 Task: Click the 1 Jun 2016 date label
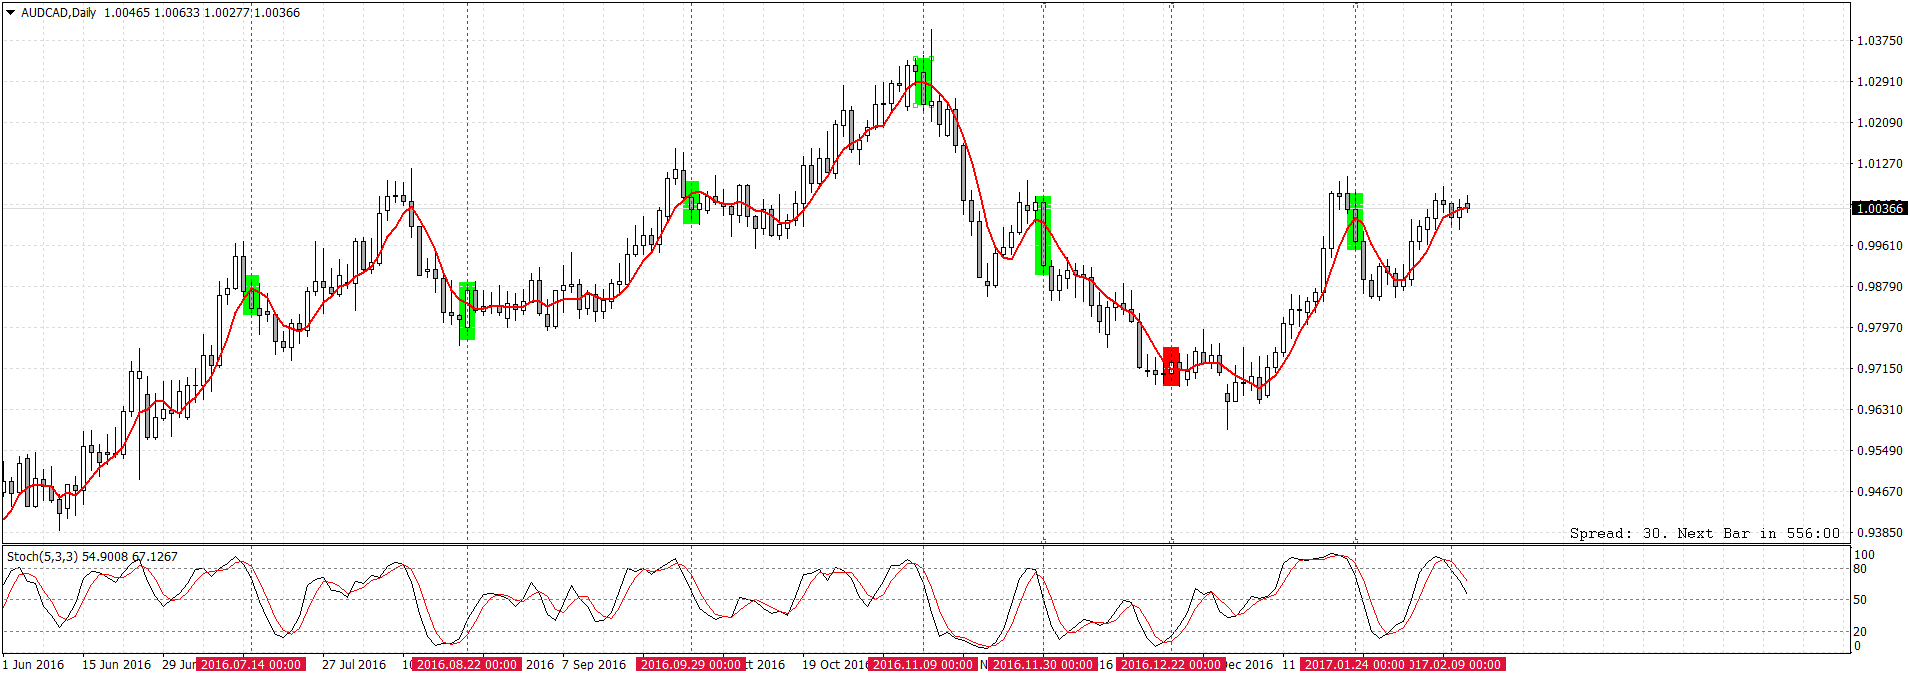click(x=33, y=665)
